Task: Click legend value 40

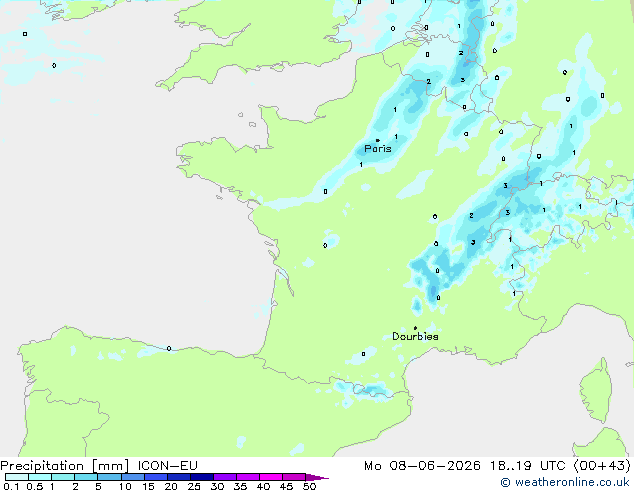Action: pyautogui.click(x=264, y=486)
